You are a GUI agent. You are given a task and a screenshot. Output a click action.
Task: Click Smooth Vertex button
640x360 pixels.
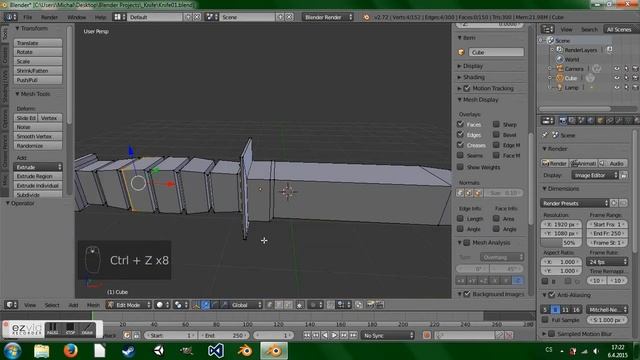[x=38, y=136]
